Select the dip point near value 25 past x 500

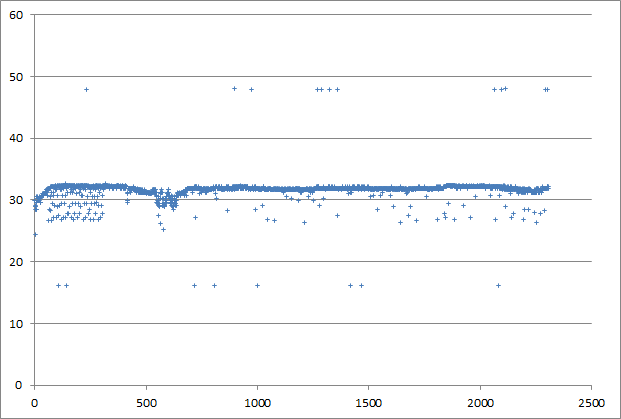coord(163,229)
